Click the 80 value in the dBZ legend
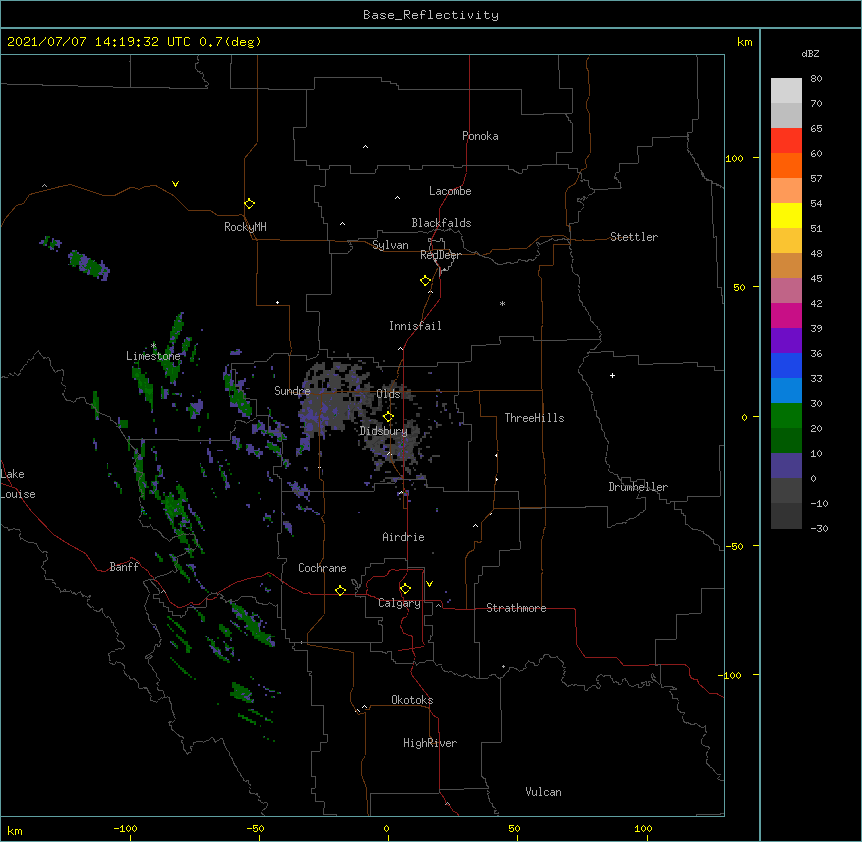Viewport: 862px width, 842px height. coord(816,79)
